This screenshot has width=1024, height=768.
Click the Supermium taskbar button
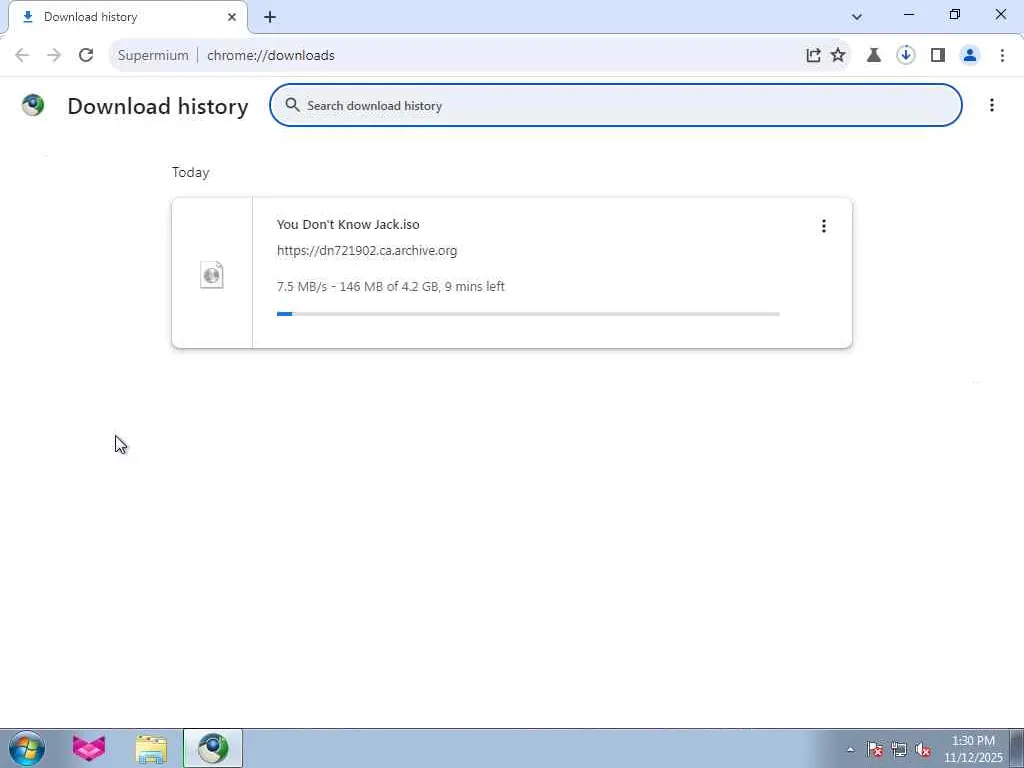213,748
